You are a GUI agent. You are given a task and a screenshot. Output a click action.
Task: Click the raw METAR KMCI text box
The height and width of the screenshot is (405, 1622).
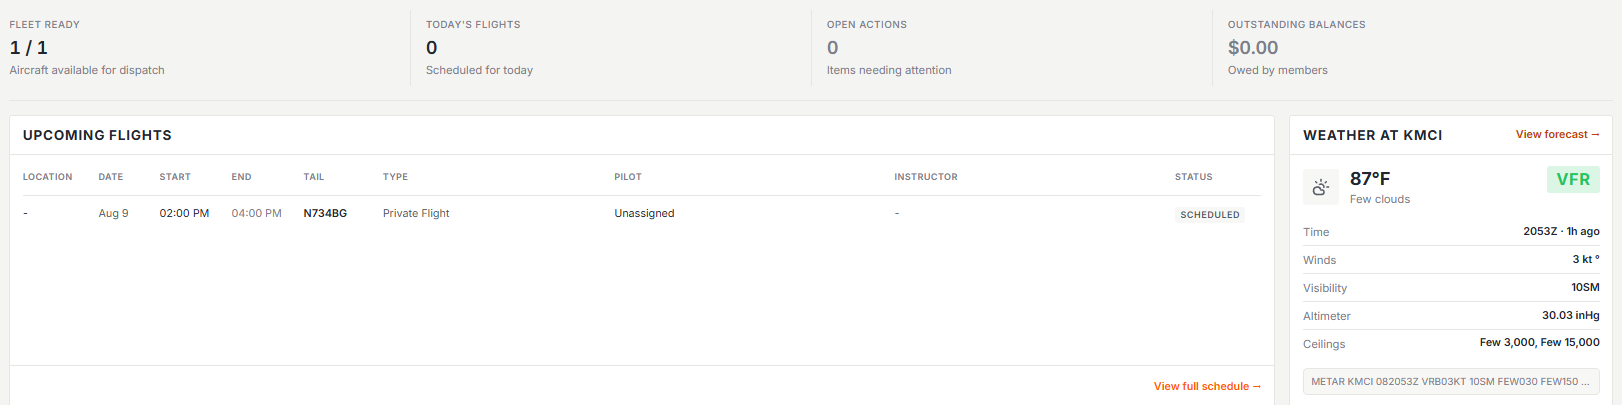(x=1451, y=382)
